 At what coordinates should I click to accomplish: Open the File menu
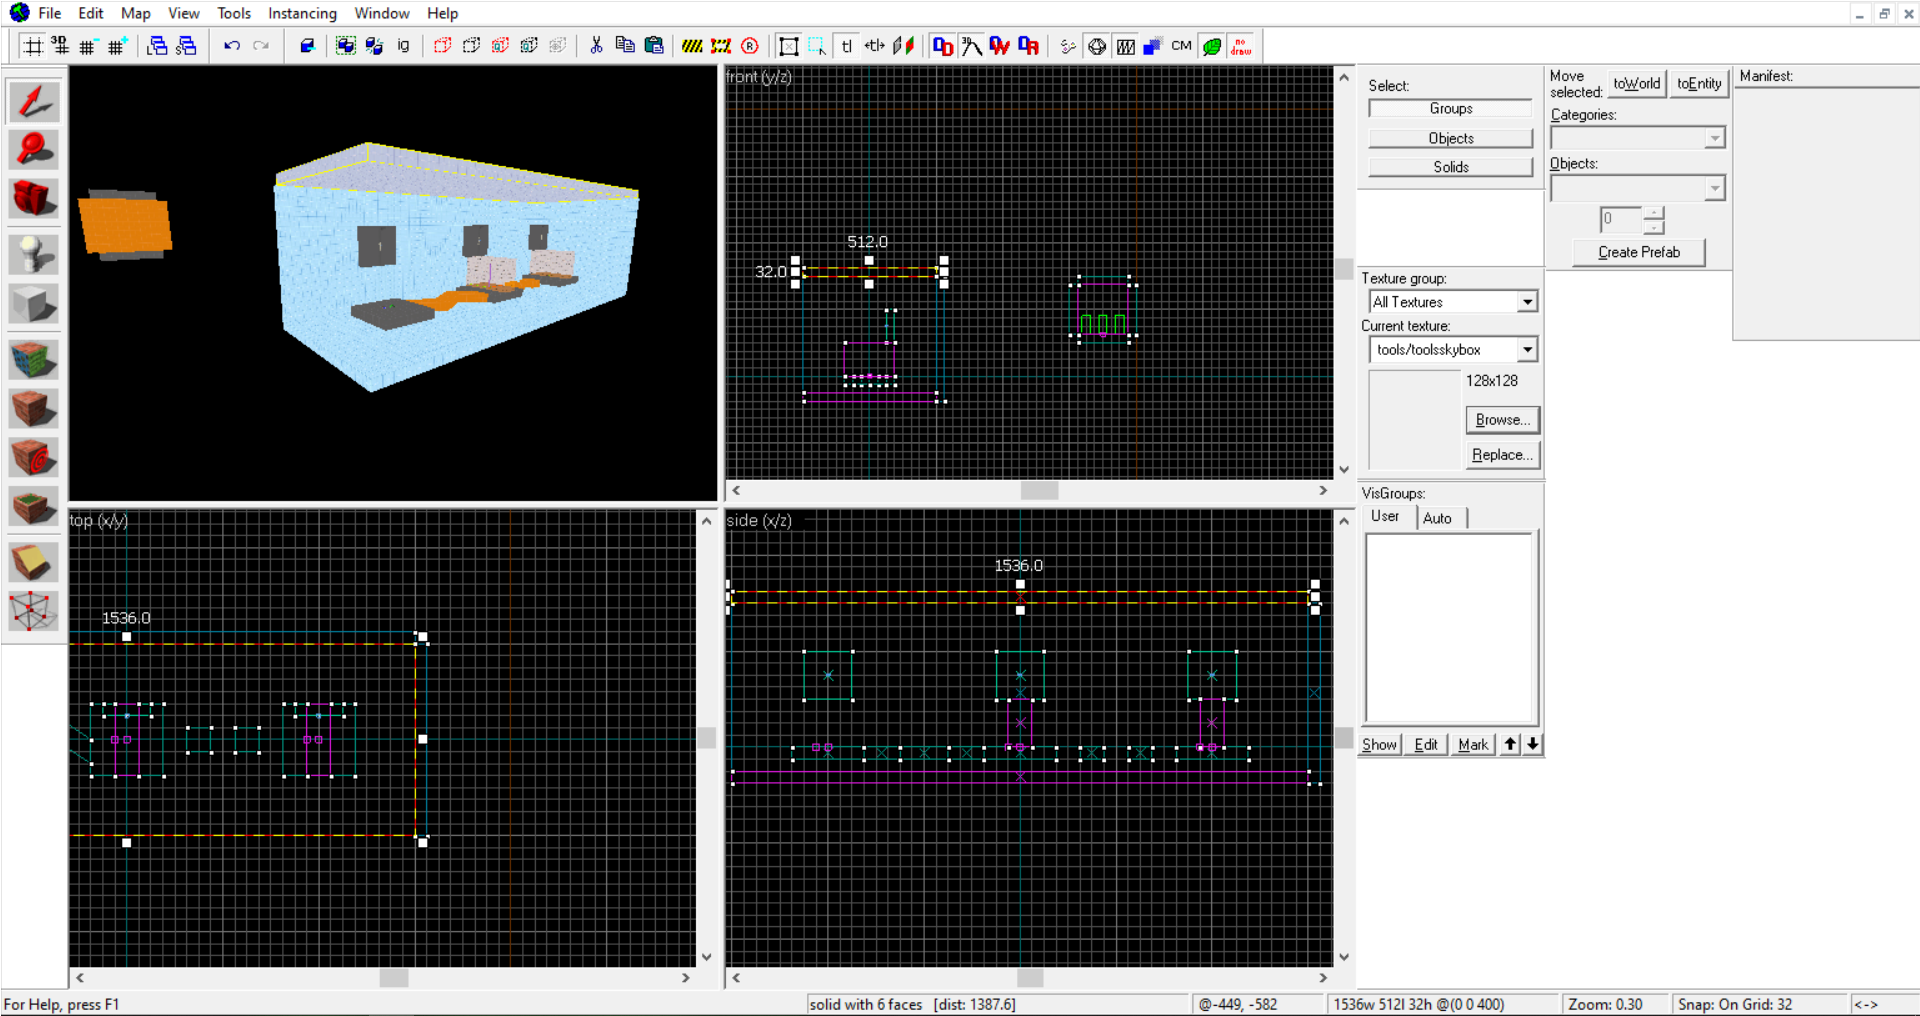click(x=50, y=13)
